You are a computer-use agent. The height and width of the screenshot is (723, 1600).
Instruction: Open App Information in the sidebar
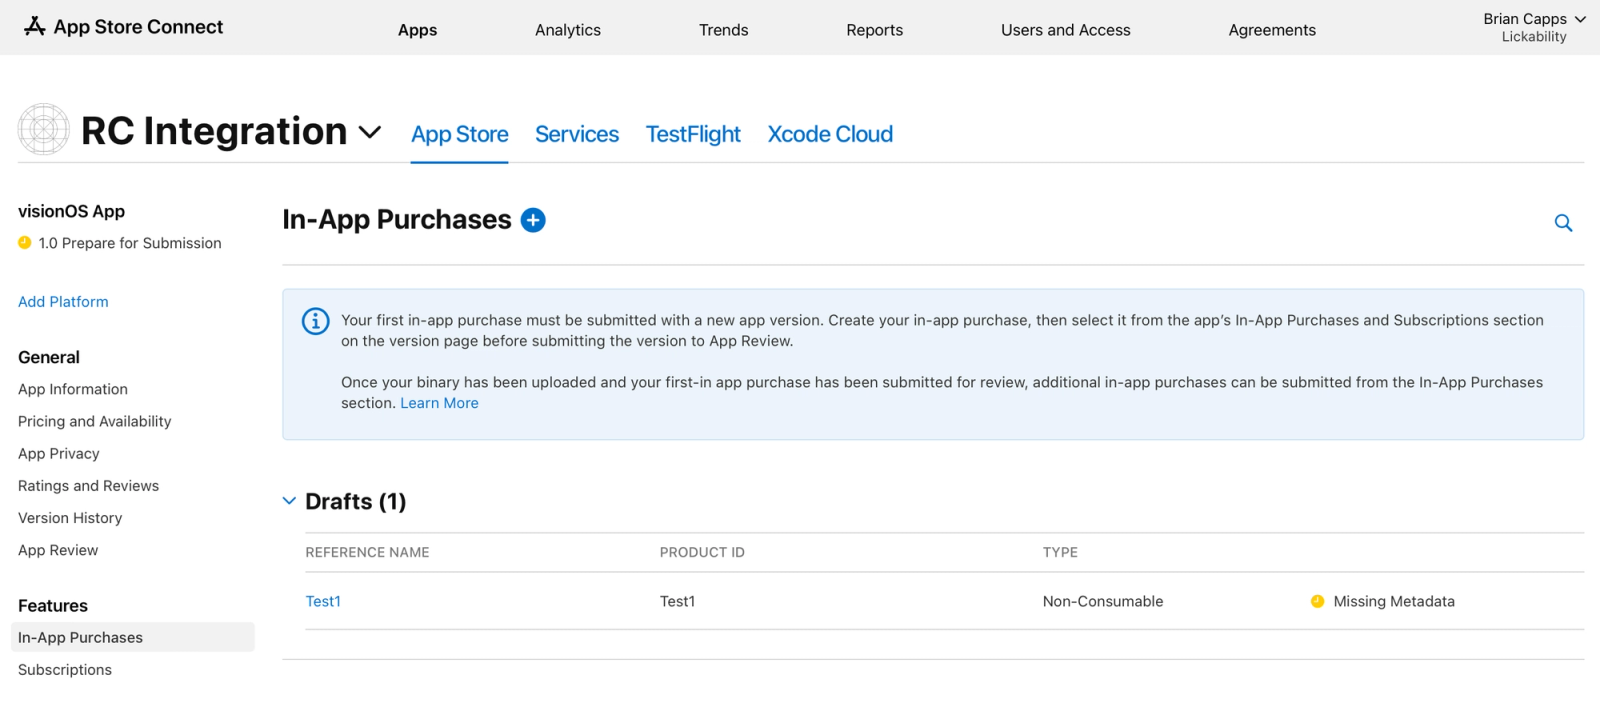tap(73, 389)
